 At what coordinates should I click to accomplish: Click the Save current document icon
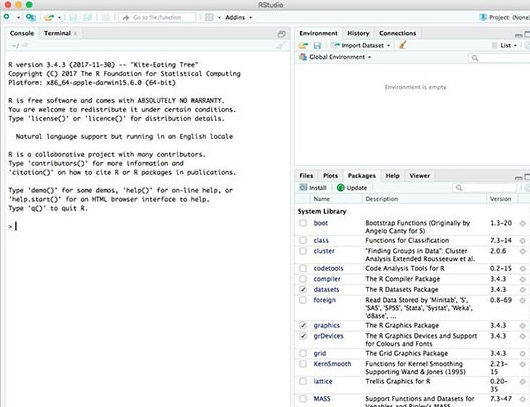(73, 17)
